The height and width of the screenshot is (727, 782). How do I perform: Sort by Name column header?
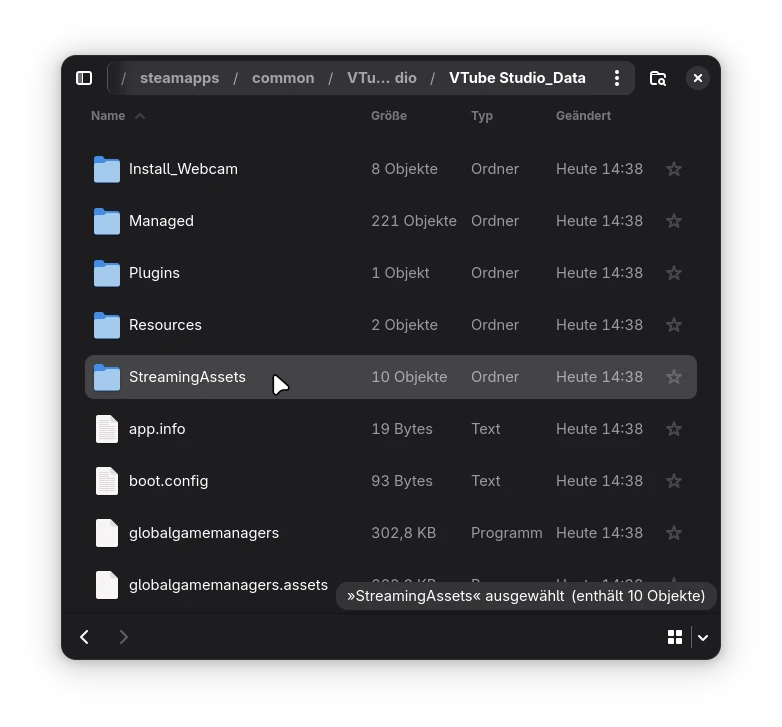pos(108,116)
